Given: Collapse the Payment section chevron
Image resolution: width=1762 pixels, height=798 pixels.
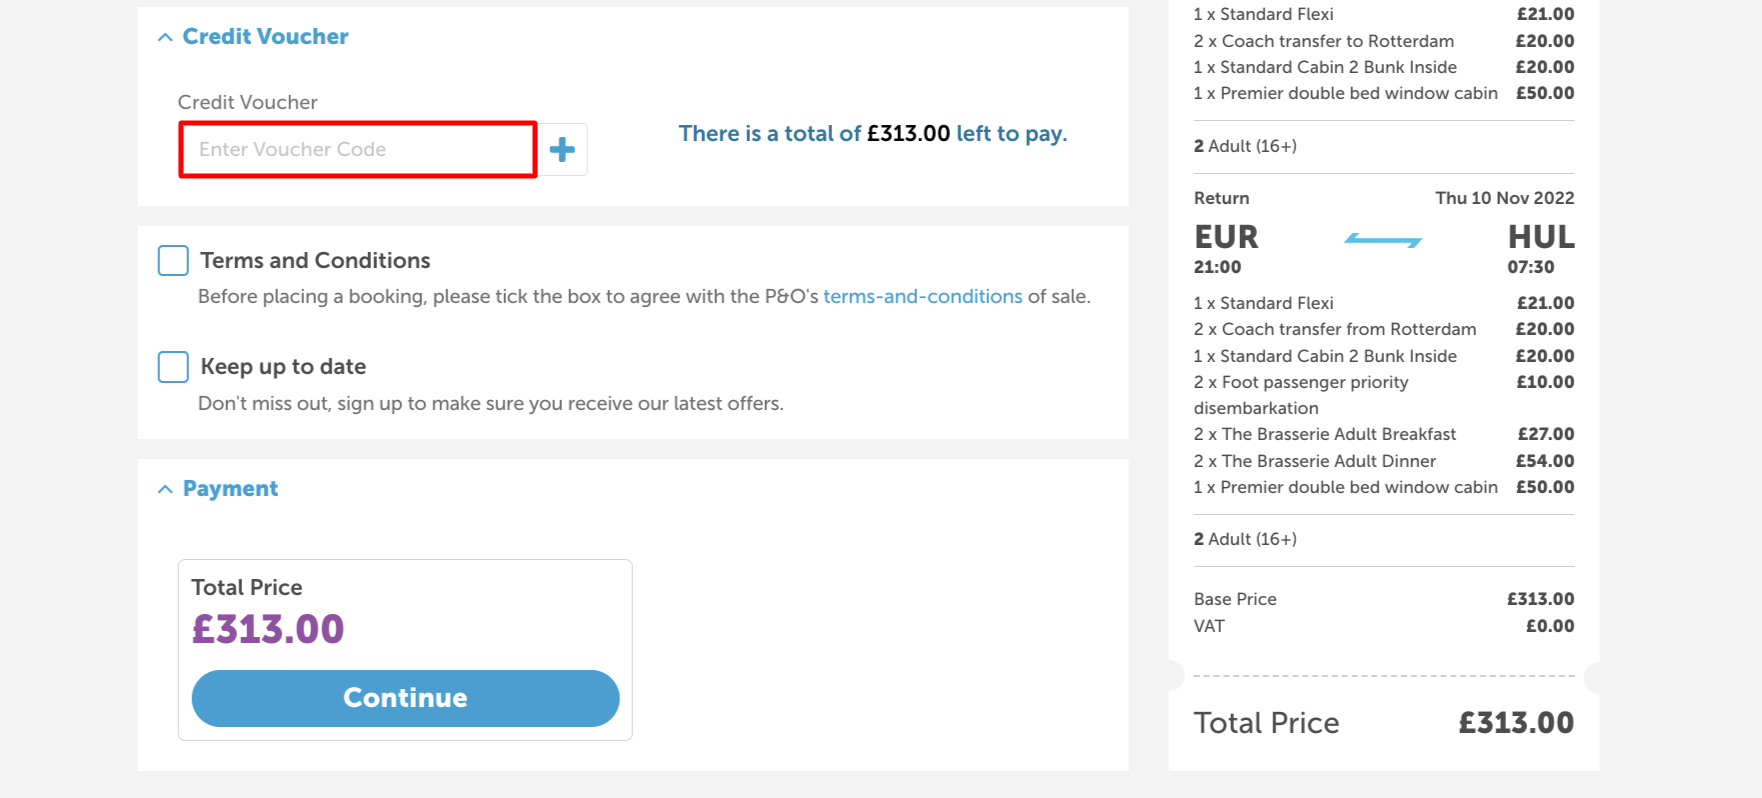Looking at the screenshot, I should point(165,488).
